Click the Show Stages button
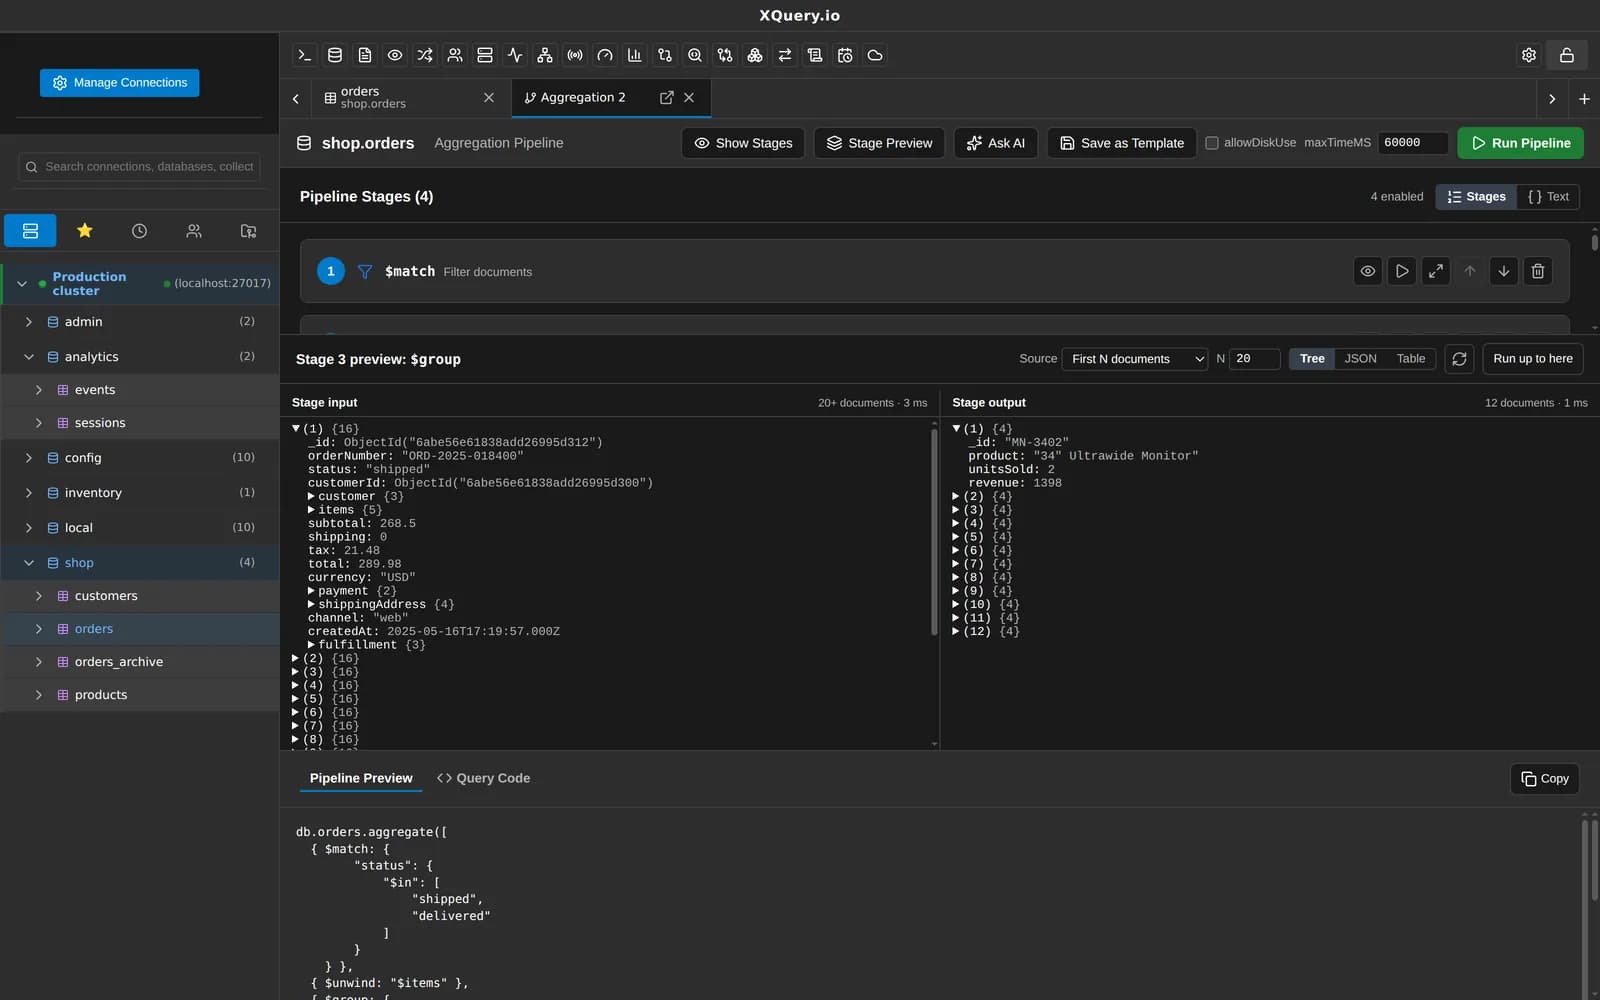This screenshot has height=1000, width=1600. pos(743,143)
